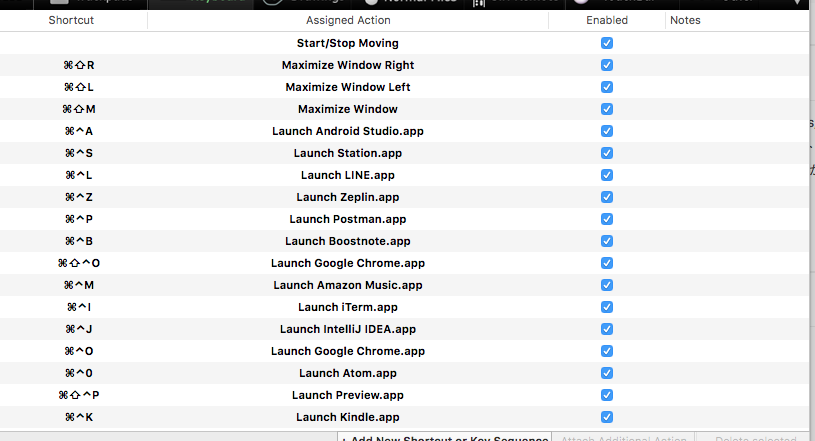Disable the Launch Preview.app checkbox
This screenshot has width=815, height=441.
click(607, 395)
